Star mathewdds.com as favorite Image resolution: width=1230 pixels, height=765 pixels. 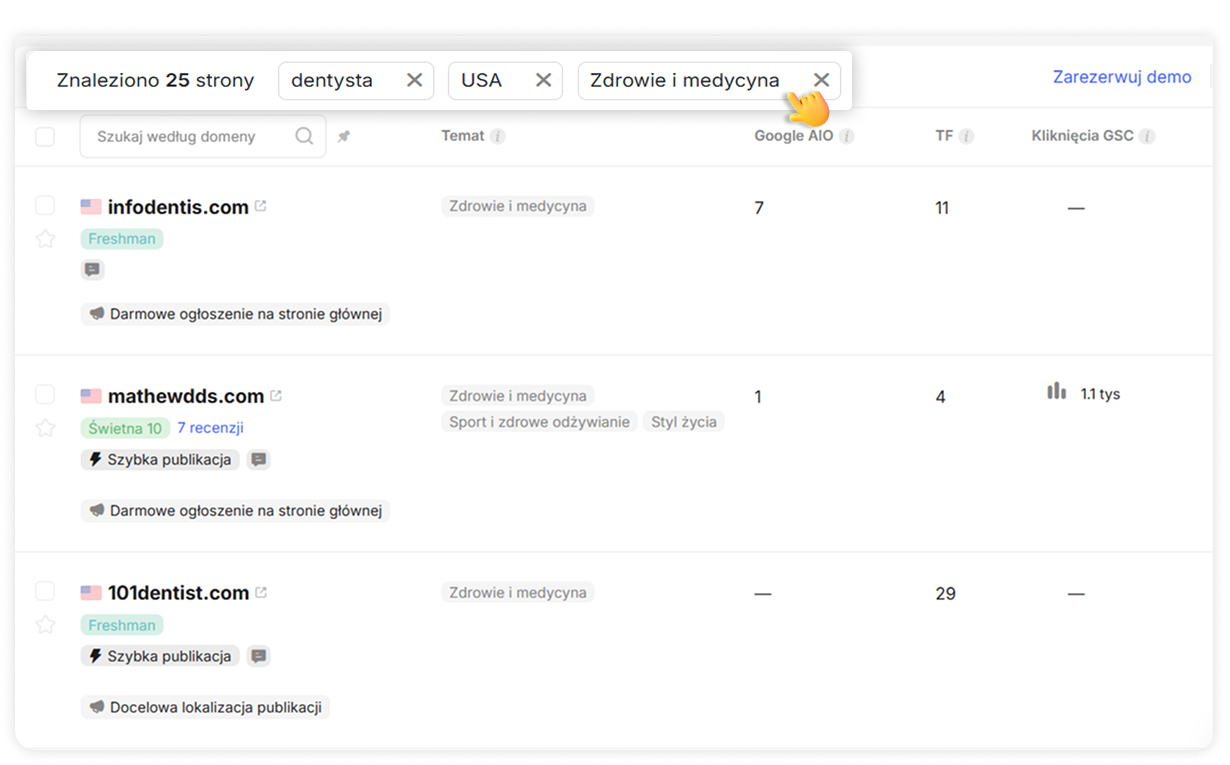click(45, 428)
